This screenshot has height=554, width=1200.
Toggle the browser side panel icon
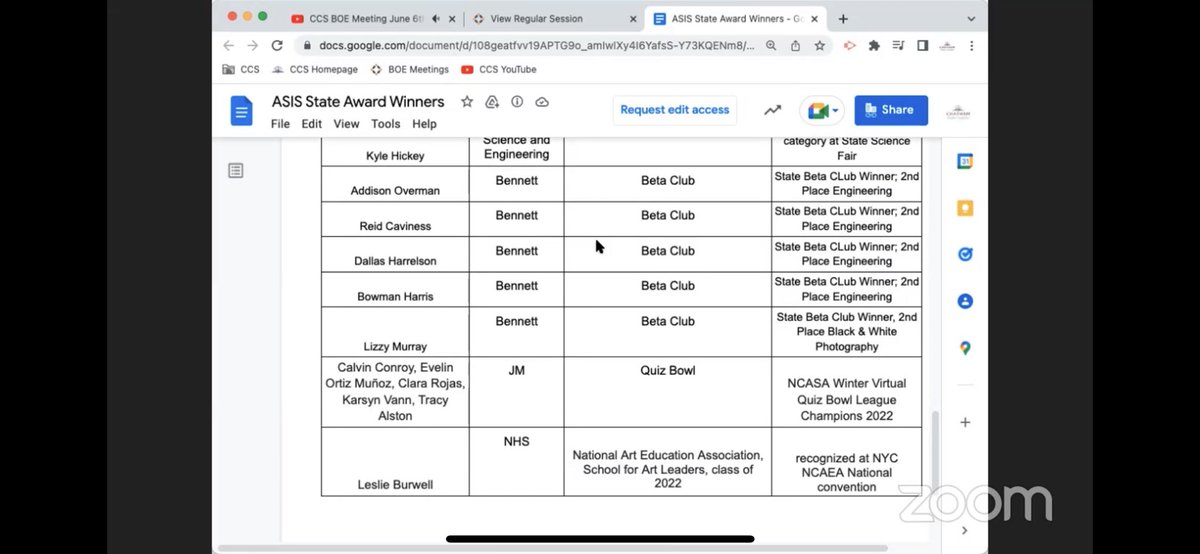922,45
